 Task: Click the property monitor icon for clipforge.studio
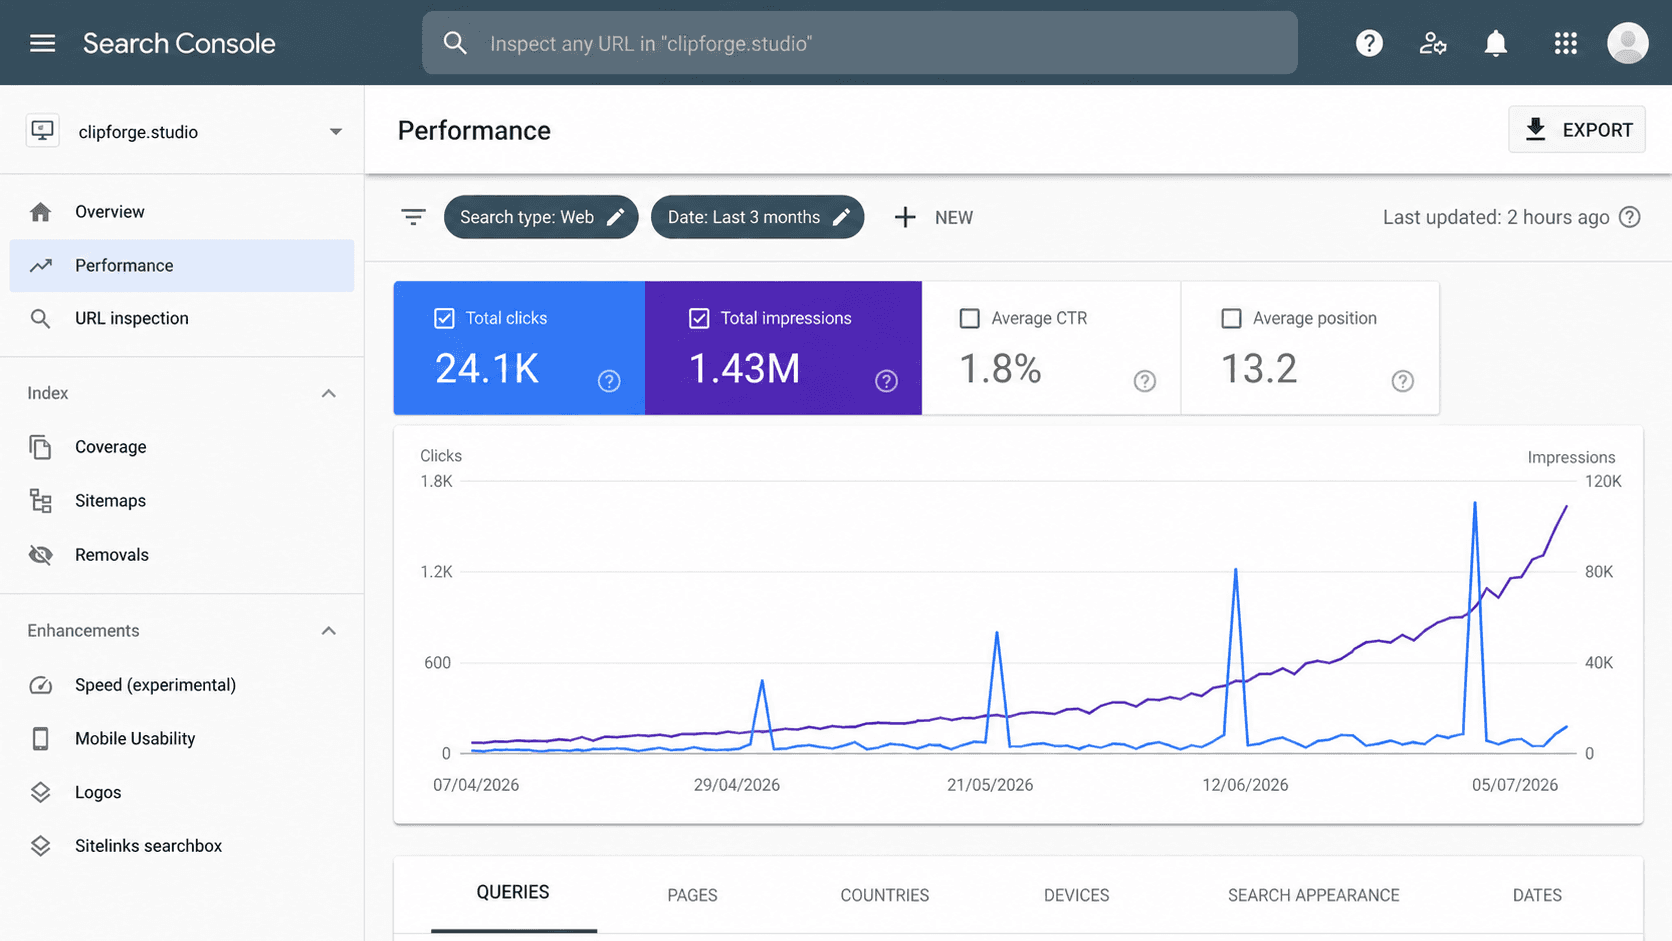(42, 131)
